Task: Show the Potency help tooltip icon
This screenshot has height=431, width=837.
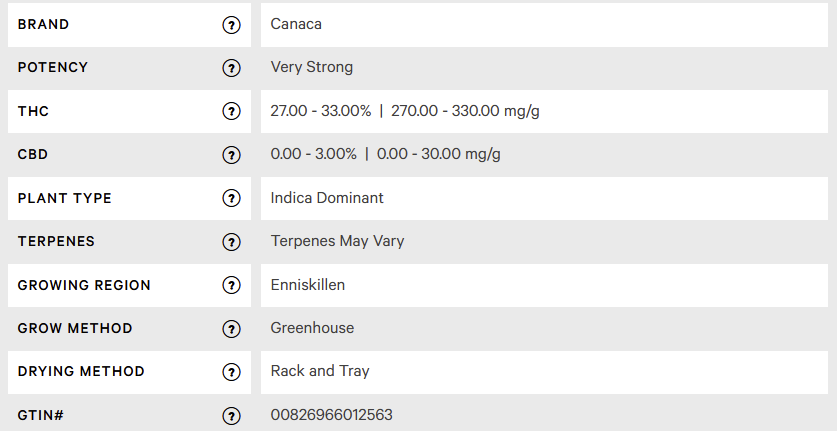Action: pyautogui.click(x=231, y=68)
